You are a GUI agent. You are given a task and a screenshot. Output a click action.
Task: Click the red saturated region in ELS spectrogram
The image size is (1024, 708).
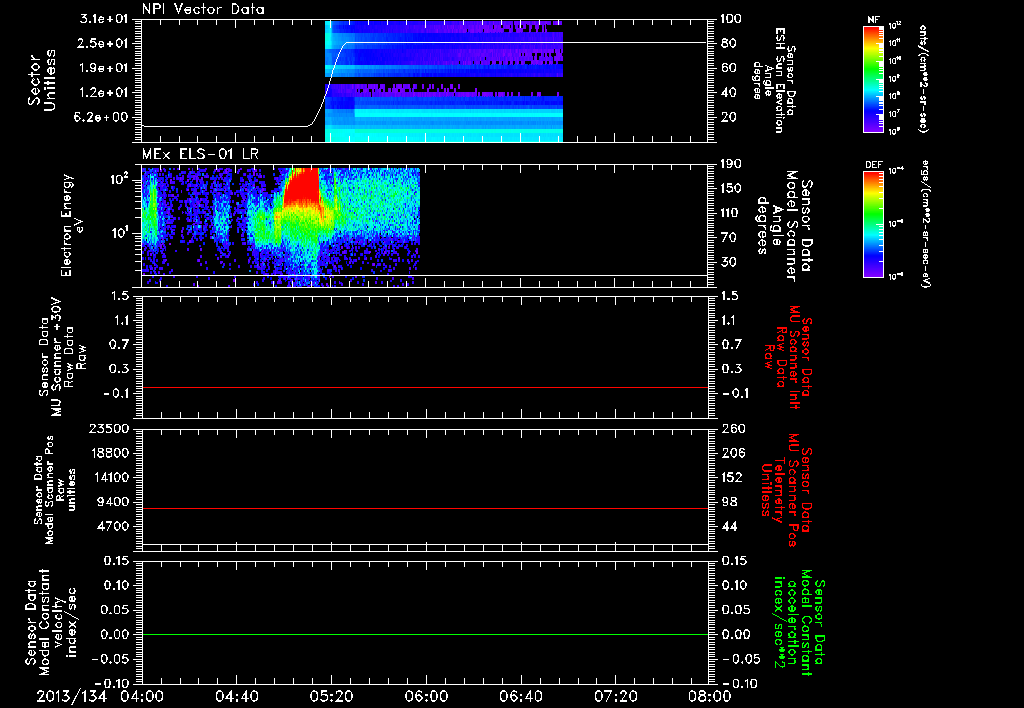coord(302,186)
